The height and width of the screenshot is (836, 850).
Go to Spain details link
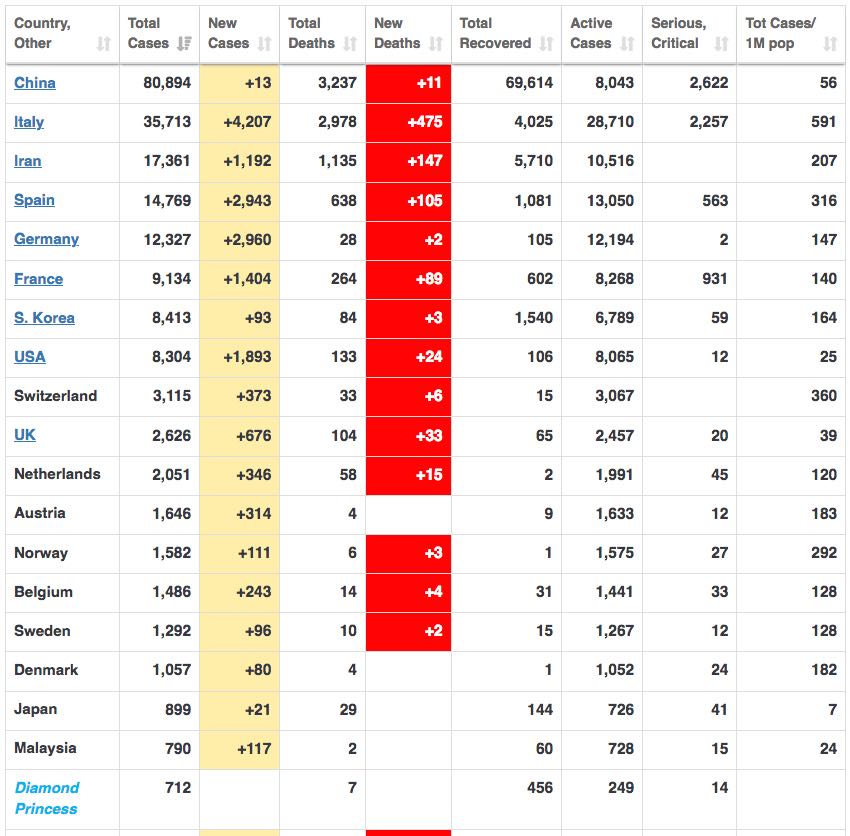pyautogui.click(x=34, y=200)
